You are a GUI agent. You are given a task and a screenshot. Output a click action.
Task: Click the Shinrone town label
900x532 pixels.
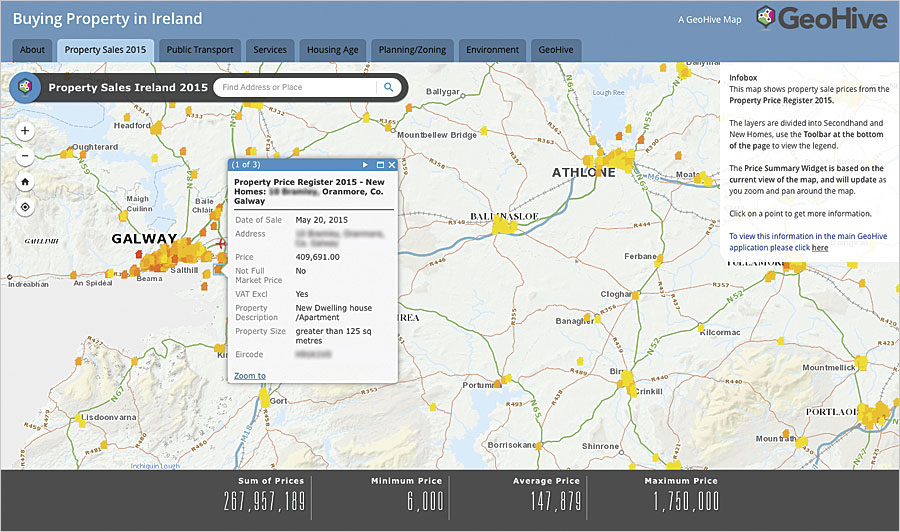tap(600, 446)
